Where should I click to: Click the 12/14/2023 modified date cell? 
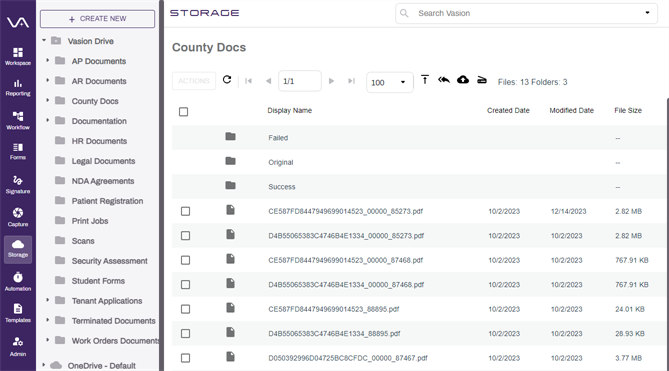568,211
